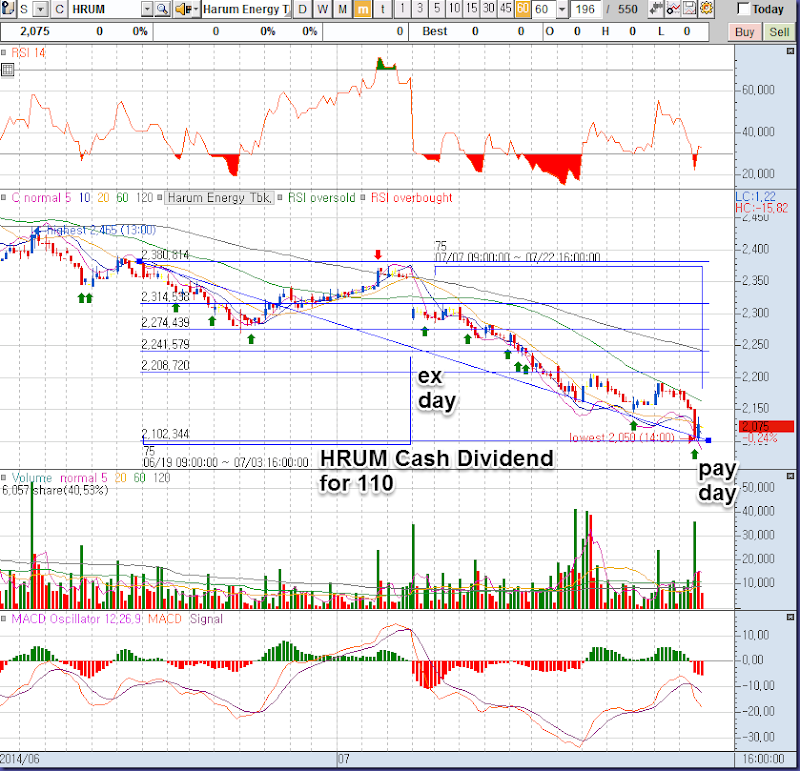Open the S market type dropdown
Viewport: 800px width, 771px height.
coord(39,9)
